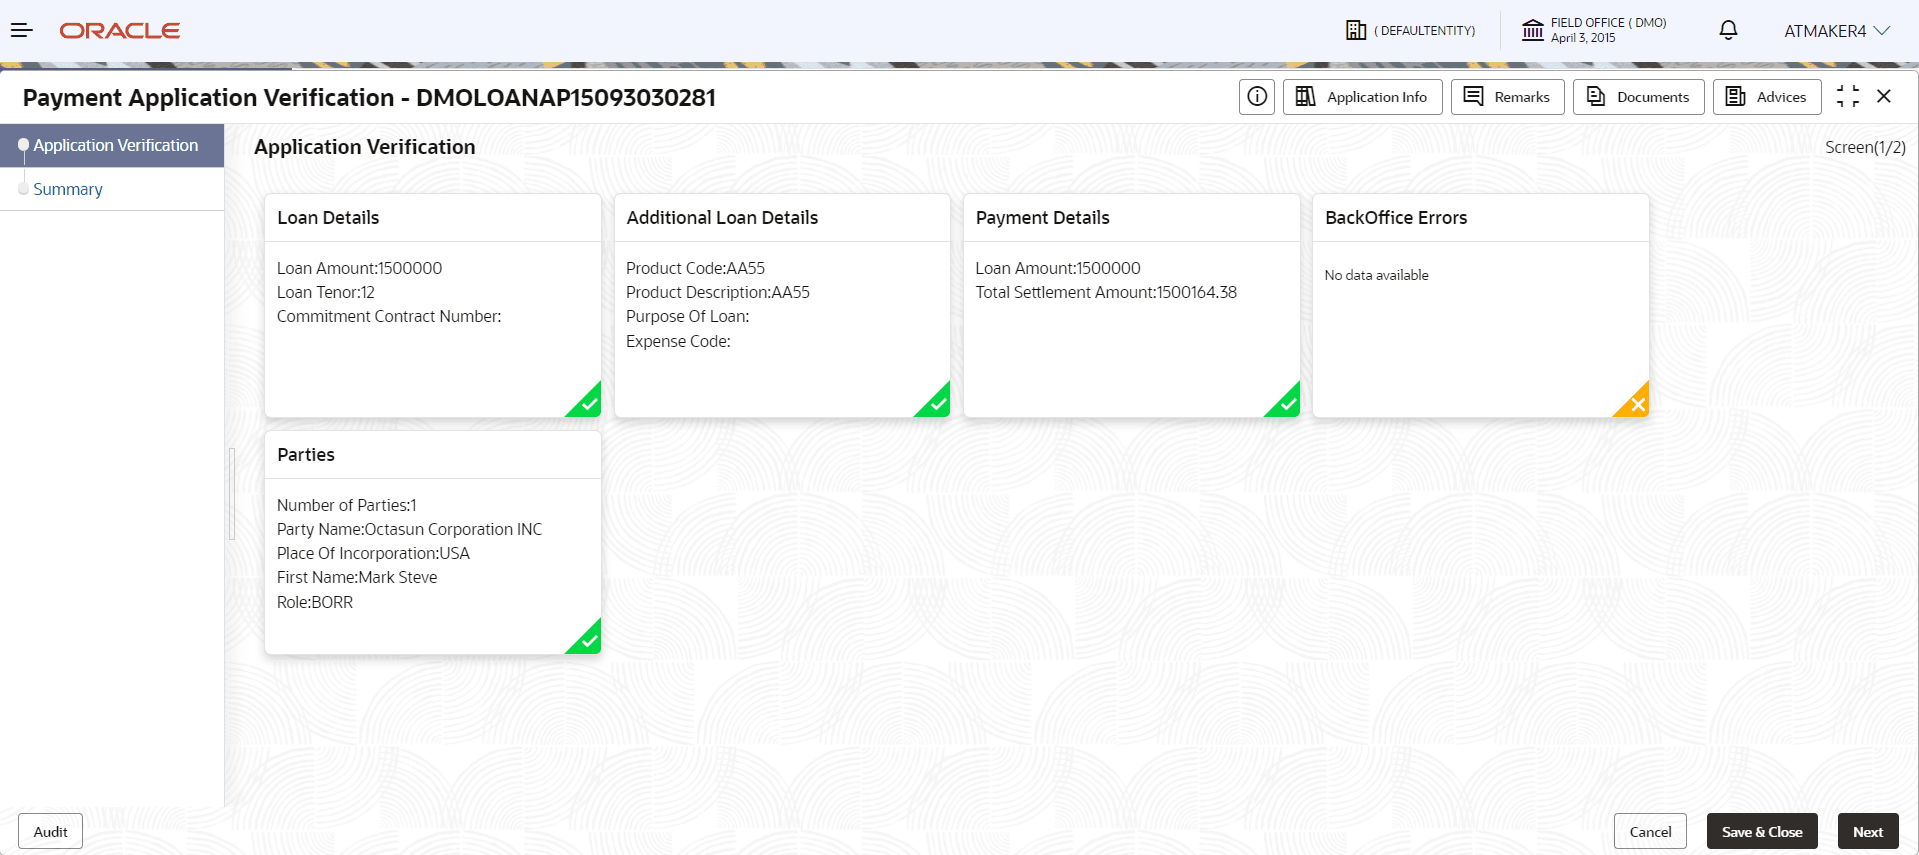
Task: Open the Payment Details card header
Action: click(x=1131, y=218)
